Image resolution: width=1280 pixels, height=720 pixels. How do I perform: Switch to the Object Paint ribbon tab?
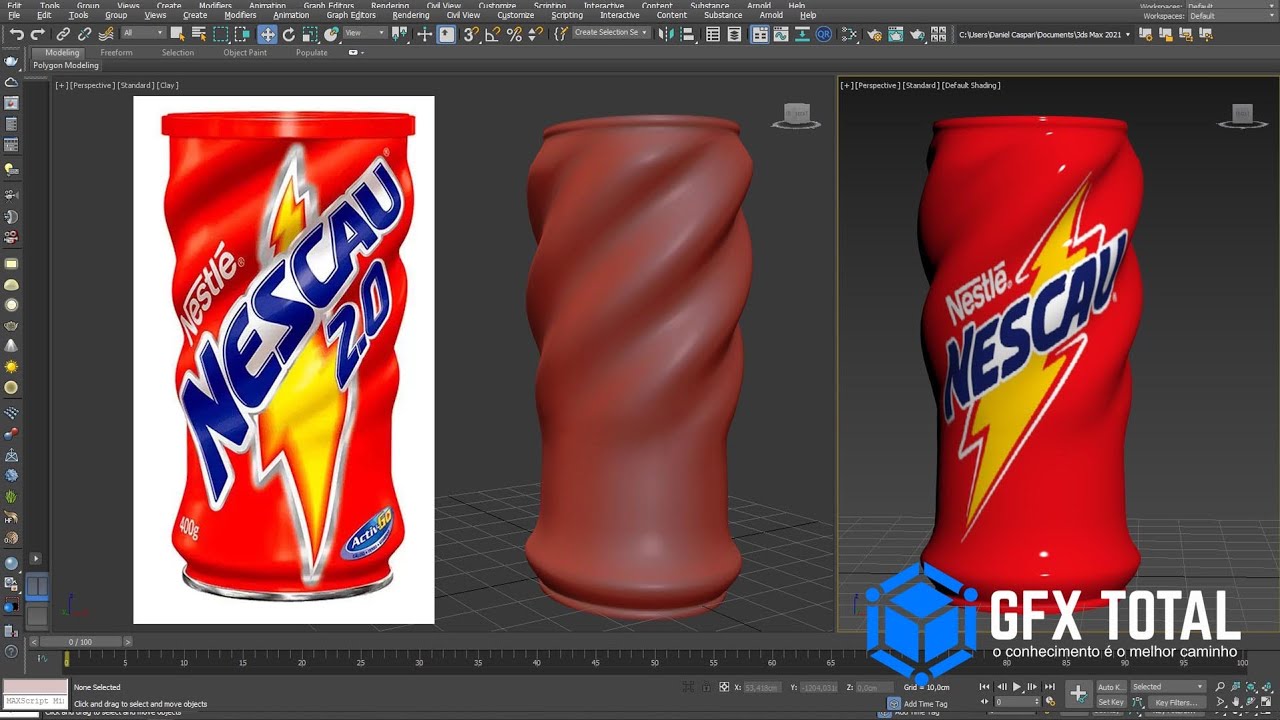245,52
